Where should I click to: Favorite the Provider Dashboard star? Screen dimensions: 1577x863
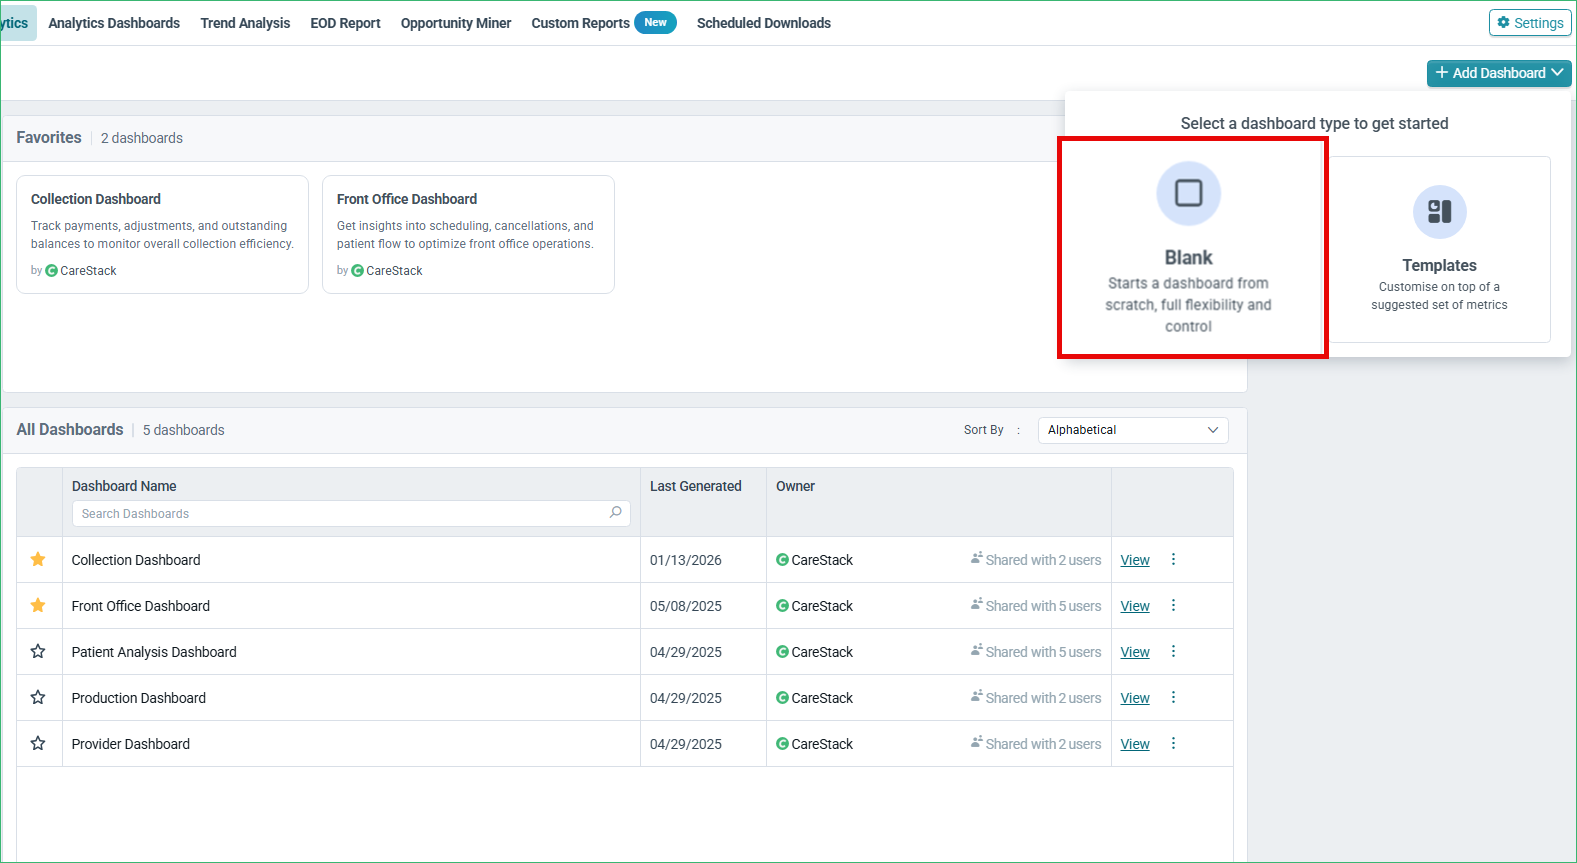point(38,744)
